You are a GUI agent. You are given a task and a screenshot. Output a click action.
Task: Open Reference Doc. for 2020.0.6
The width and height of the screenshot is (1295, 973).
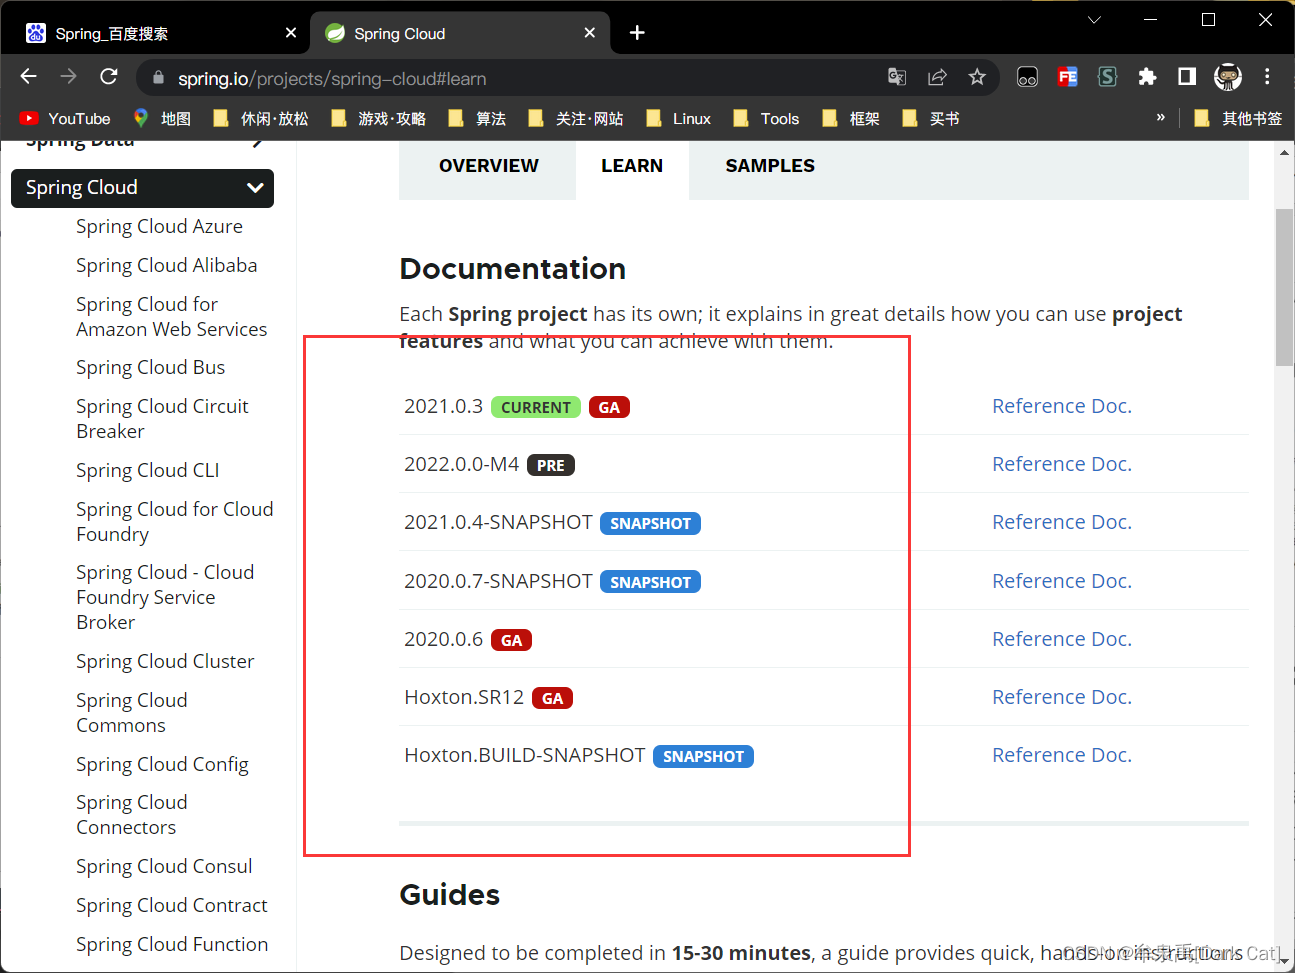[1062, 639]
